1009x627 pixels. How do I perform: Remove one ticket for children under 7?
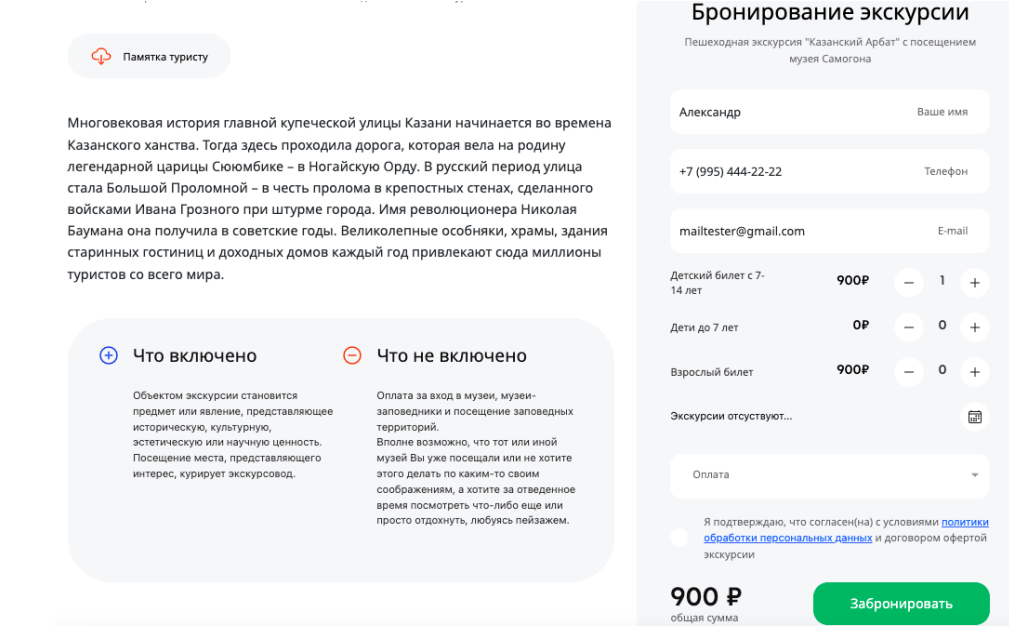click(908, 327)
